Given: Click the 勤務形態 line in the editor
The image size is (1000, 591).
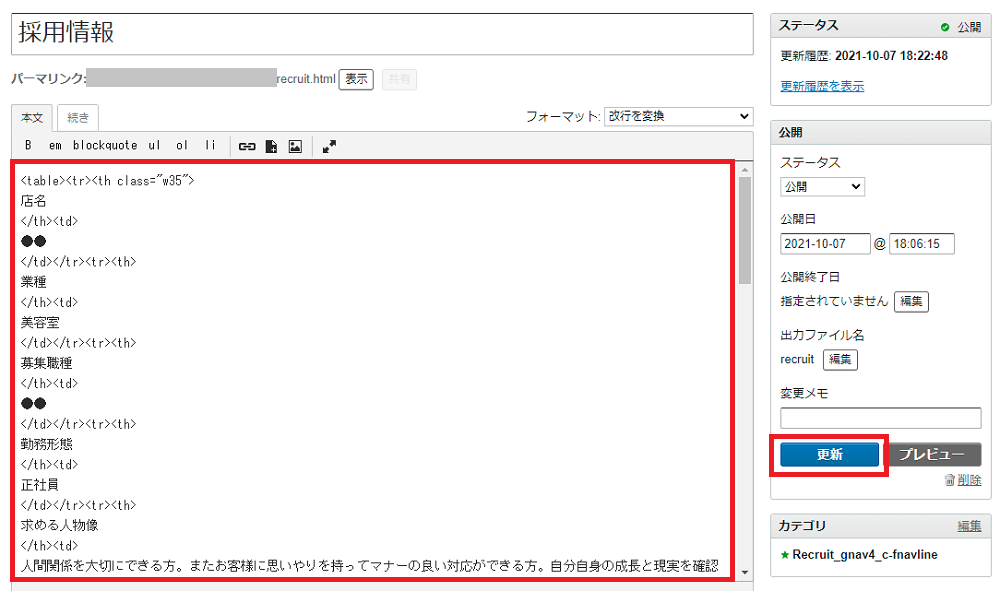Looking at the screenshot, I should click(x=47, y=444).
